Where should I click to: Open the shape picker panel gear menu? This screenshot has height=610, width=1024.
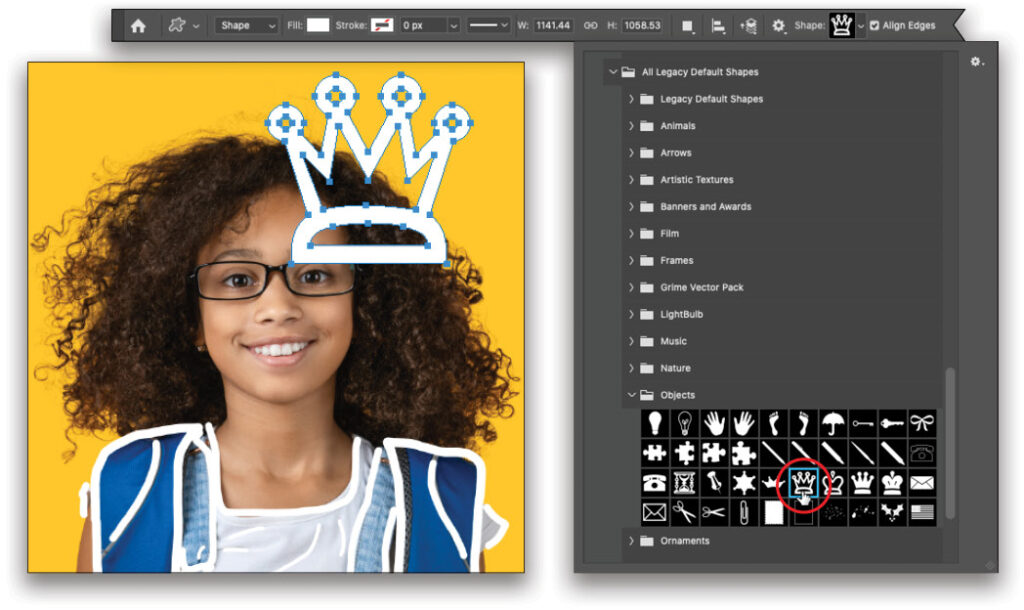(976, 61)
